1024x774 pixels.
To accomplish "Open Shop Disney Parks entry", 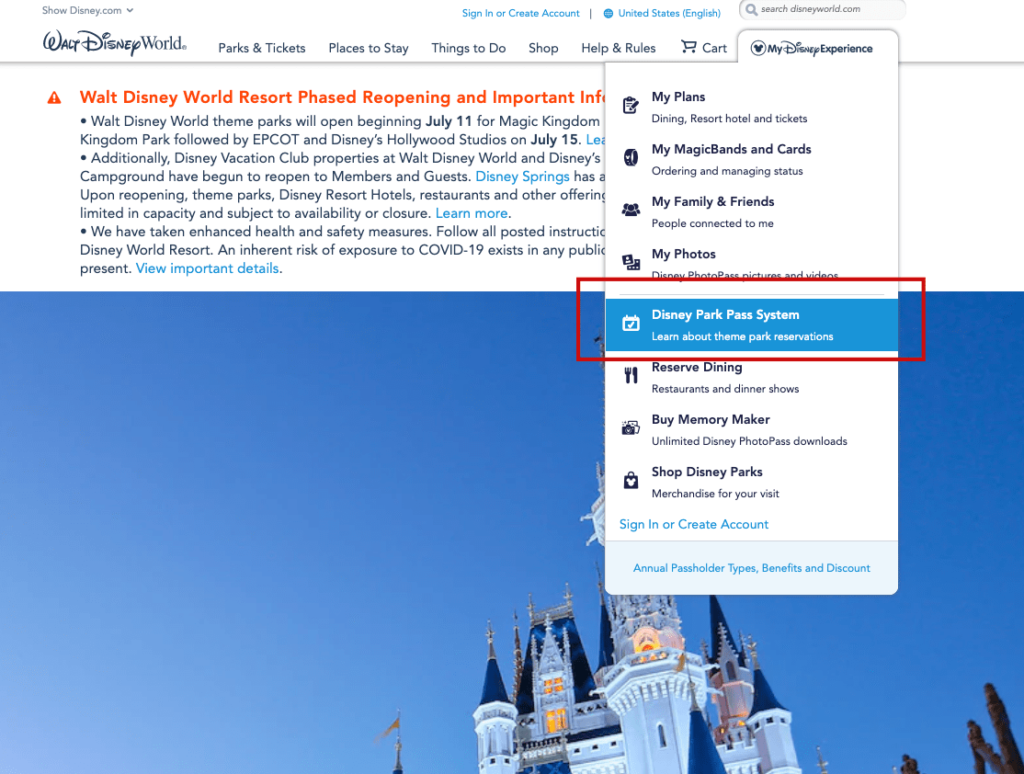I will (x=751, y=481).
